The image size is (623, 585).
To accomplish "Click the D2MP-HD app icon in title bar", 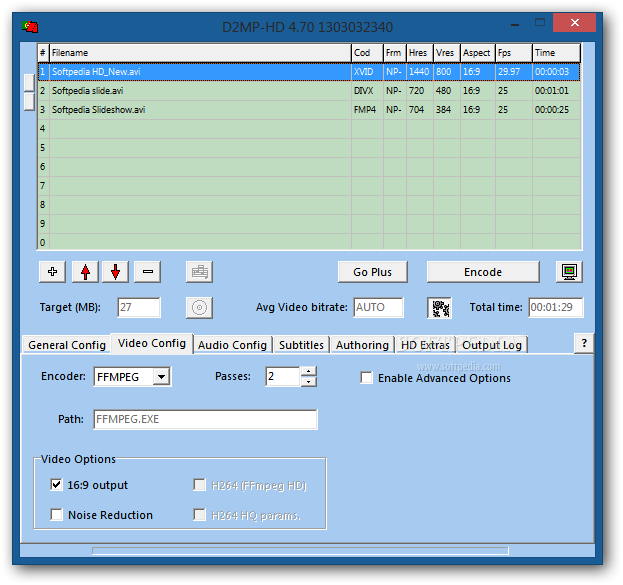I will (30, 27).
